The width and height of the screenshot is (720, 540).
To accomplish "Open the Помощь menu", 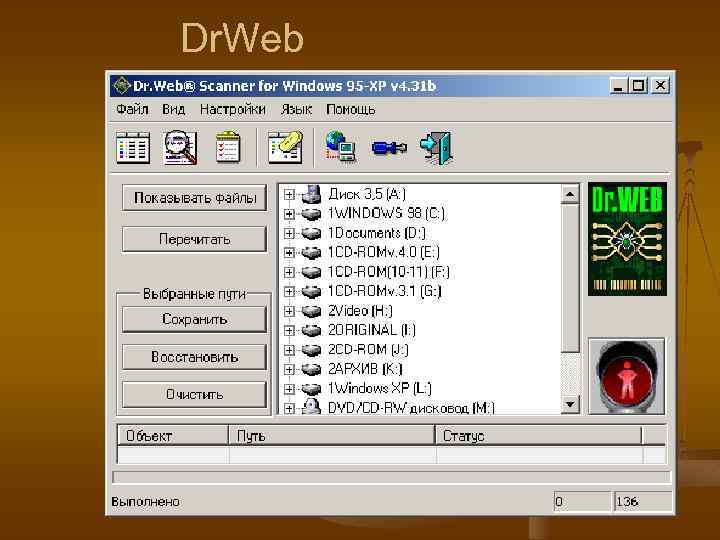I will [351, 110].
